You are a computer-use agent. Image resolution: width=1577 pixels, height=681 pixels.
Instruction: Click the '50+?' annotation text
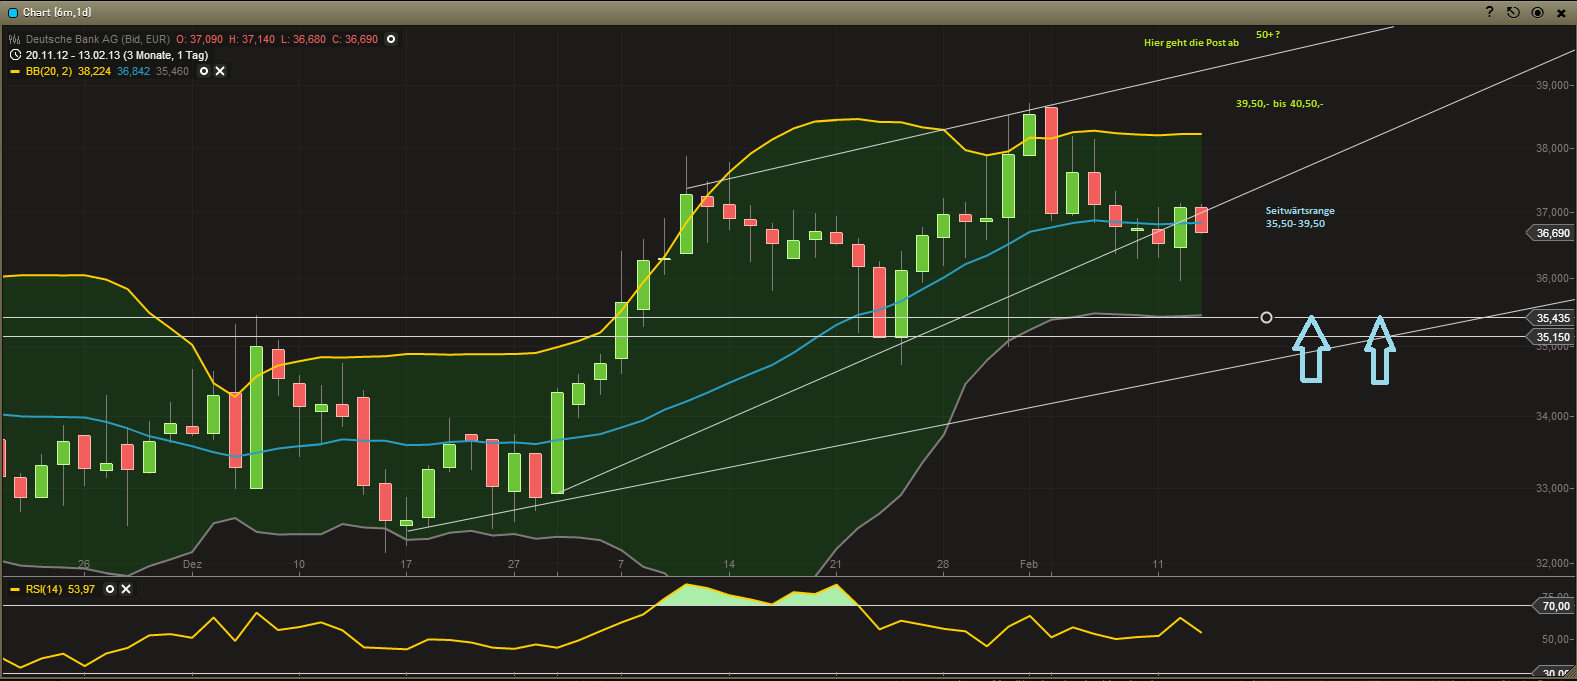coord(1268,34)
